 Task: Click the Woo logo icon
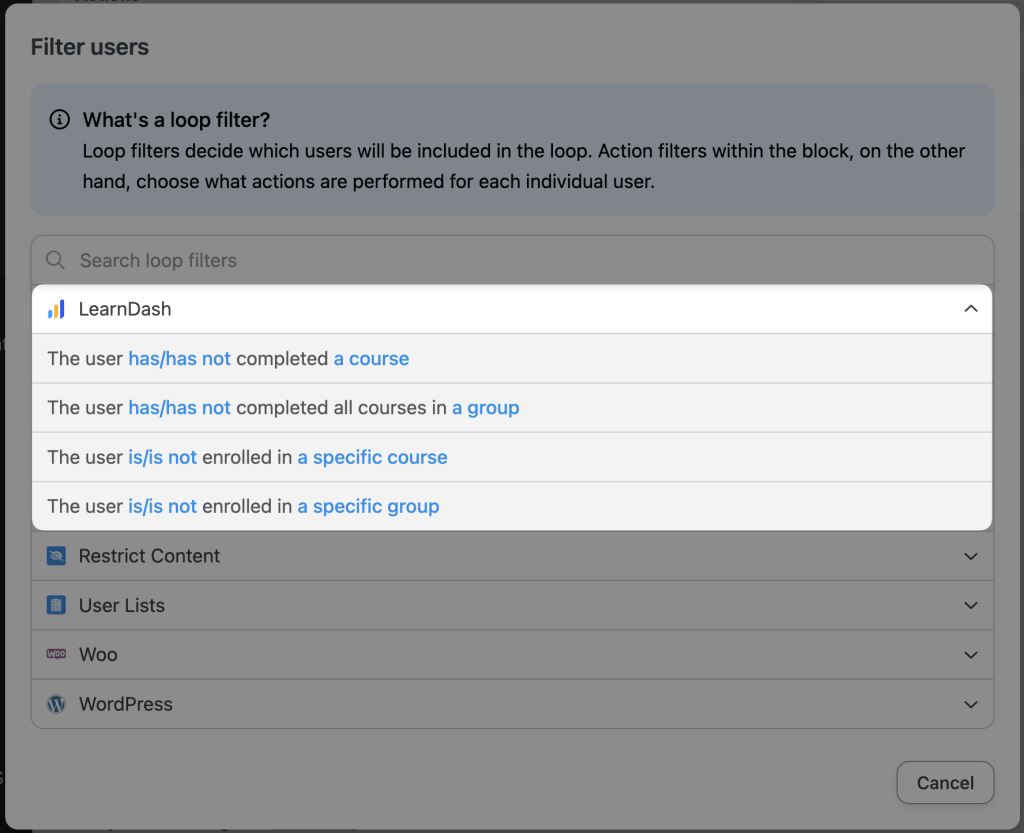point(56,654)
